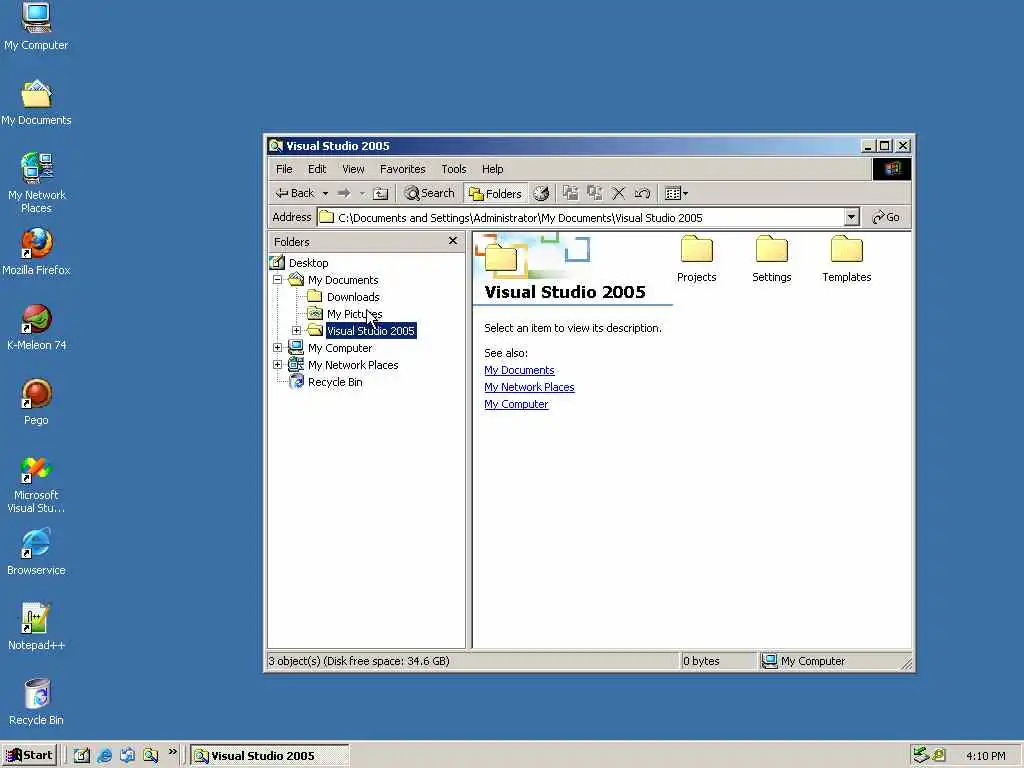Image resolution: width=1024 pixels, height=768 pixels.
Task: Click the Undo toolbar icon
Action: [642, 193]
